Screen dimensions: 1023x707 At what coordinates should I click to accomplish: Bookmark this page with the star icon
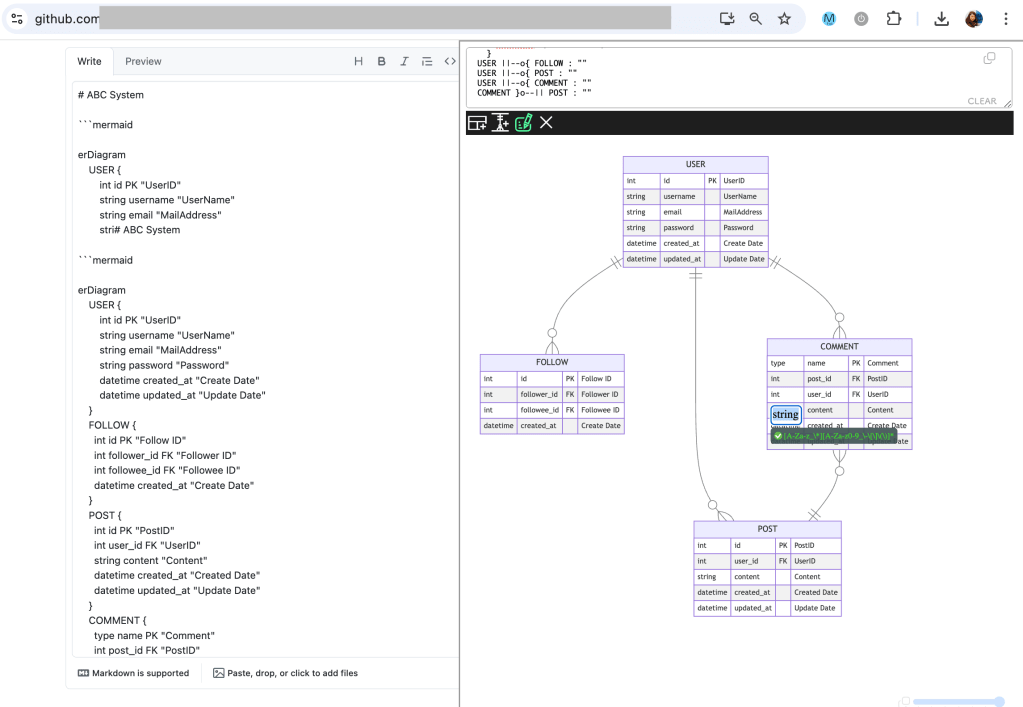(784, 19)
